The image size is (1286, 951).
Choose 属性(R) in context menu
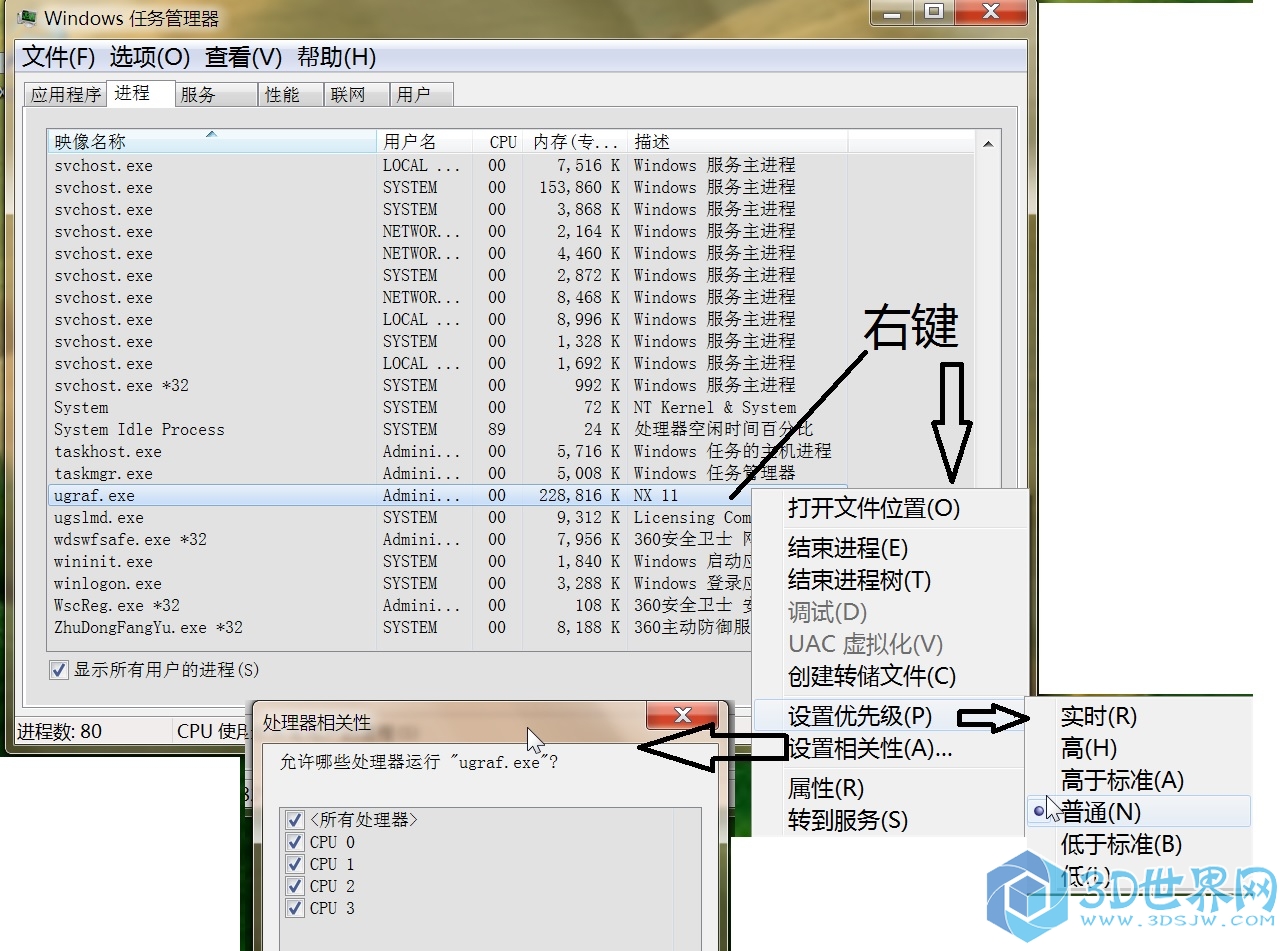click(890, 788)
